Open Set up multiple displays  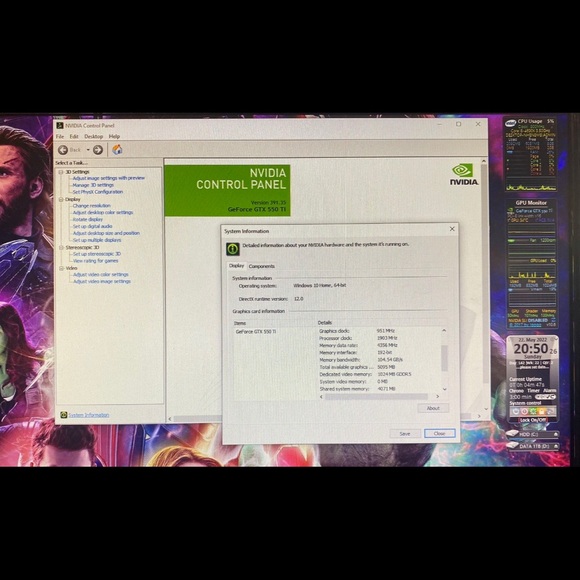point(97,240)
